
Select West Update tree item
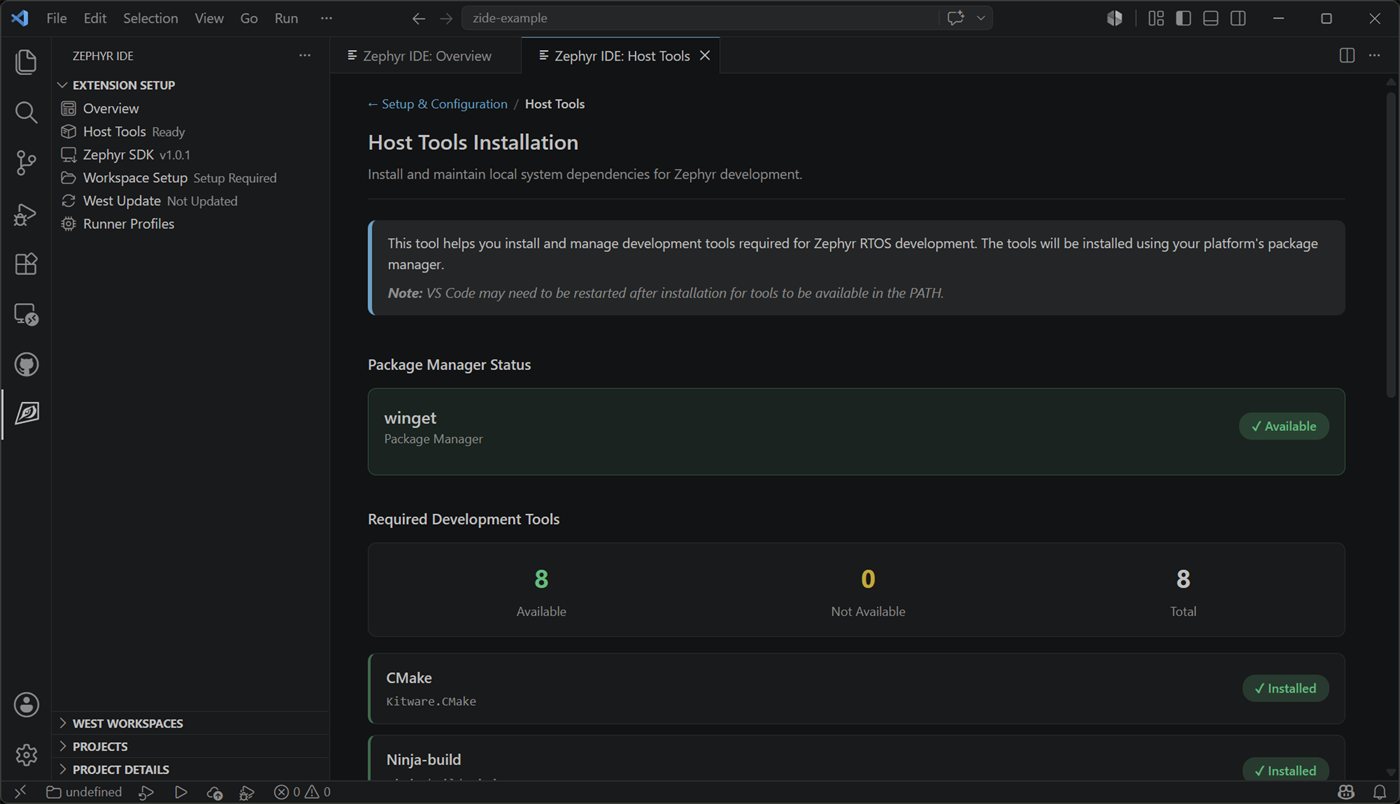190,200
